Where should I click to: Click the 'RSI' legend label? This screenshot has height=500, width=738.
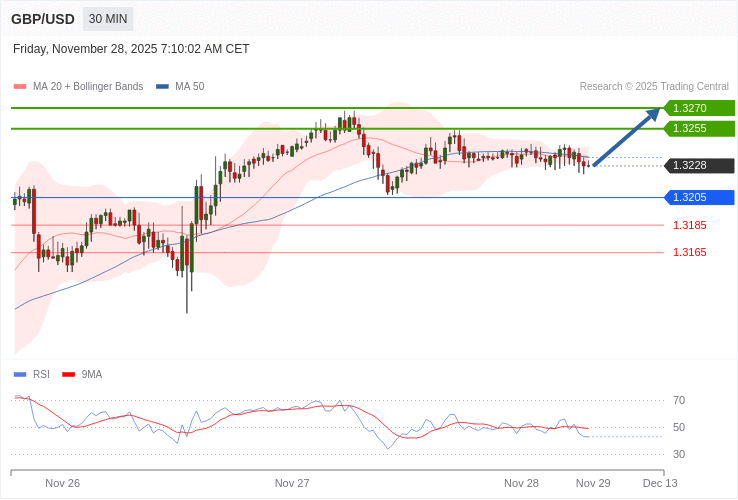41,375
